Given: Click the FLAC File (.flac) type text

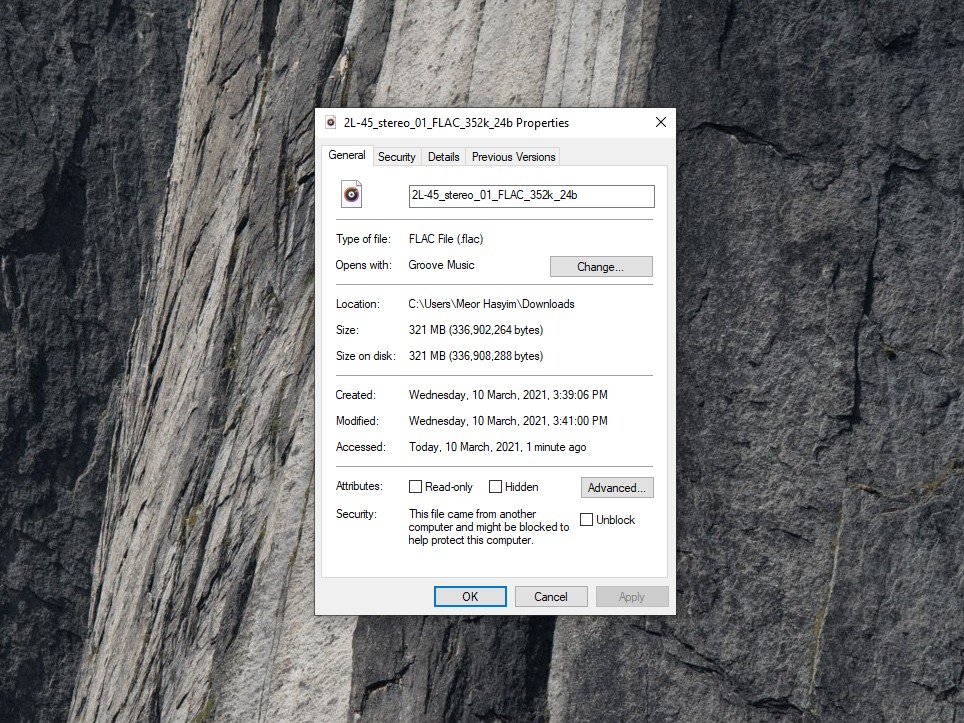Looking at the screenshot, I should (x=446, y=239).
